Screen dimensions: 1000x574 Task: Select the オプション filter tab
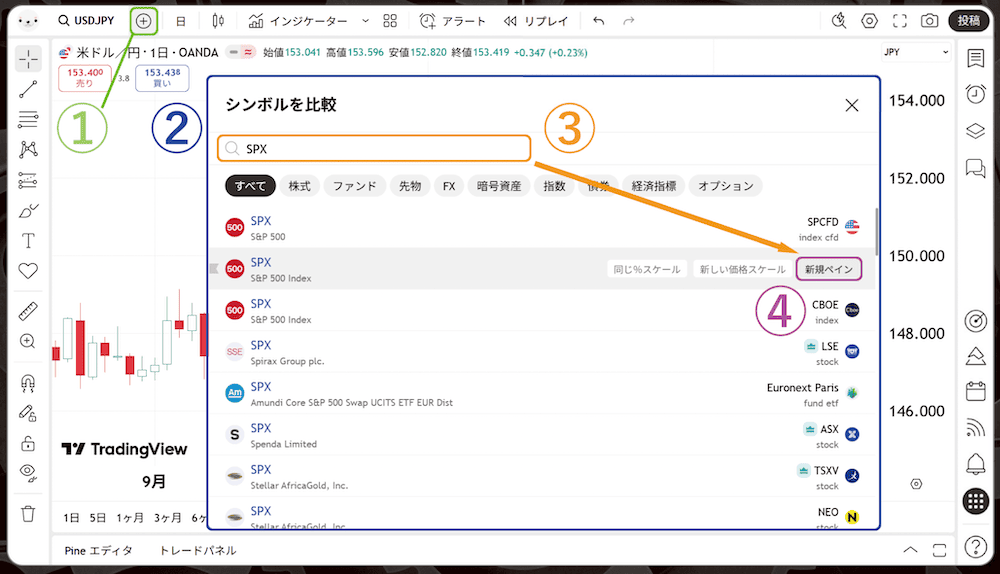coord(726,186)
